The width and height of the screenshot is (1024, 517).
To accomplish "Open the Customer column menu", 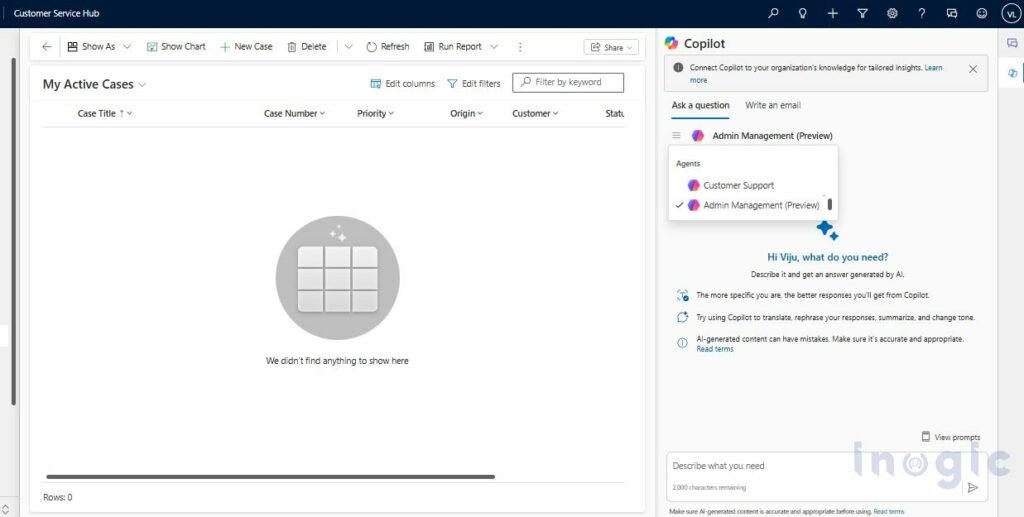I will (x=536, y=114).
